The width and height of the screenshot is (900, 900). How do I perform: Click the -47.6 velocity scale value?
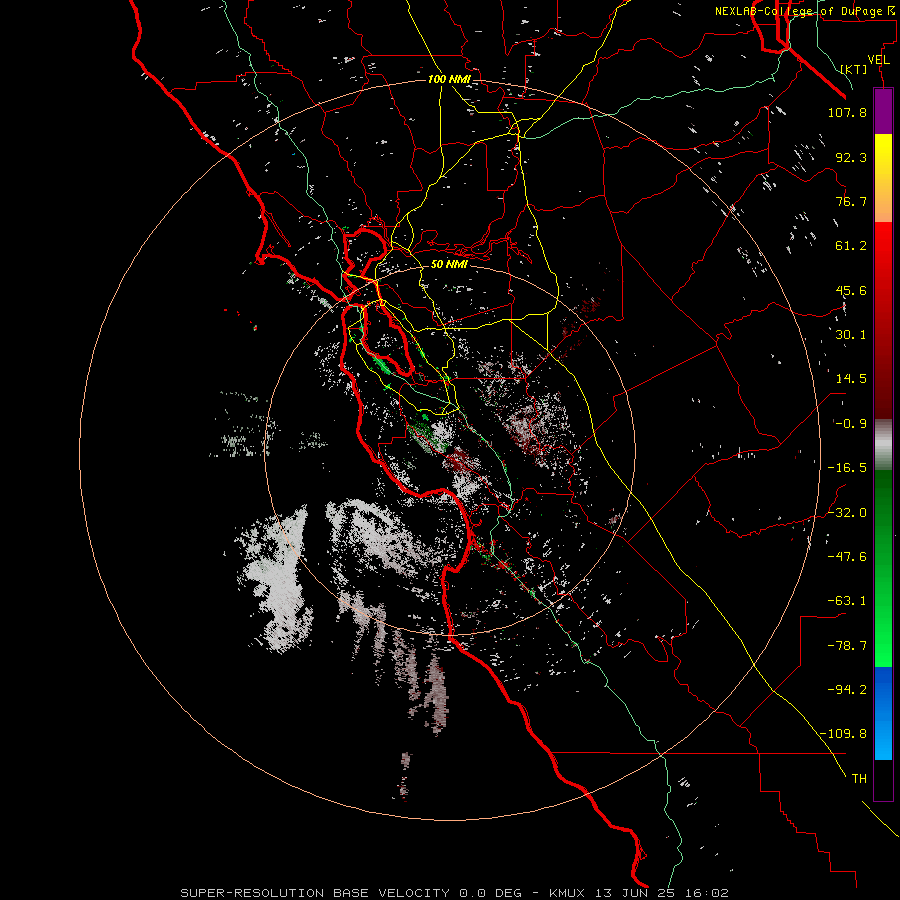(847, 557)
